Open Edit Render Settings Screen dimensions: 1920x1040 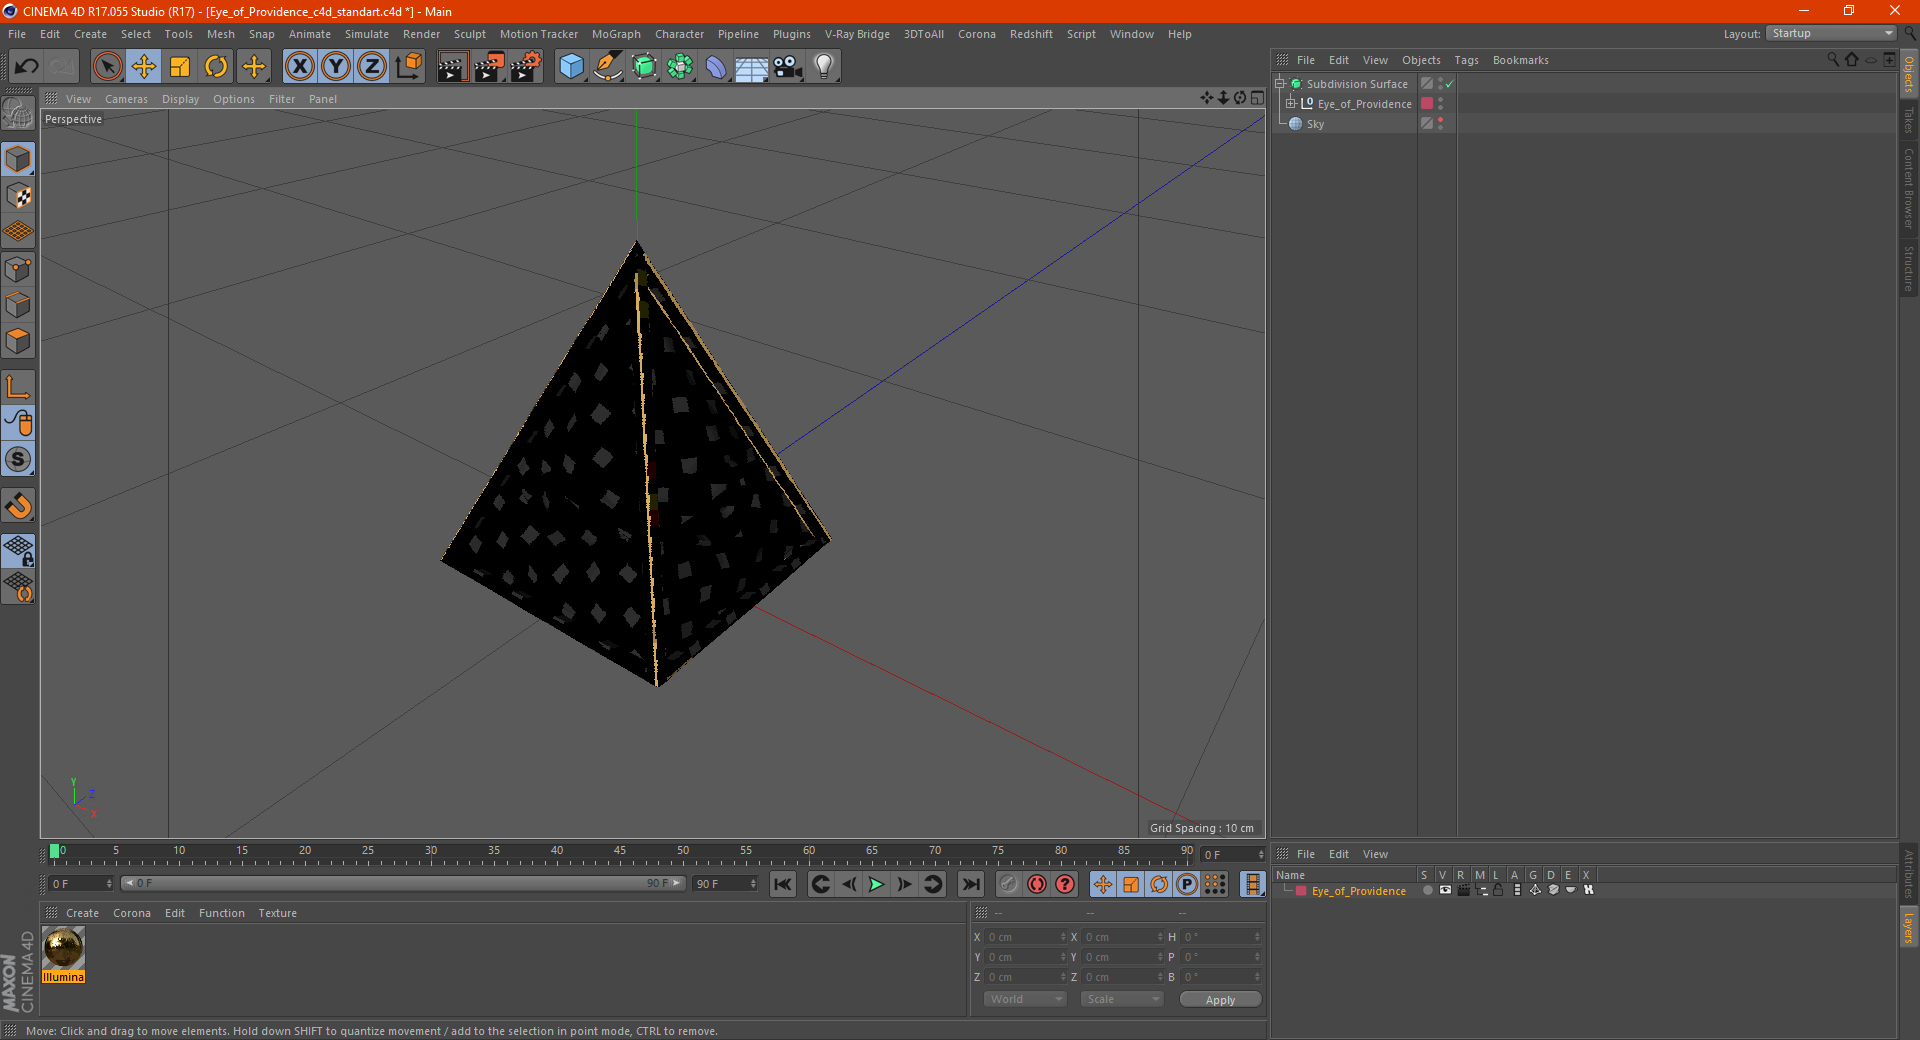click(526, 67)
